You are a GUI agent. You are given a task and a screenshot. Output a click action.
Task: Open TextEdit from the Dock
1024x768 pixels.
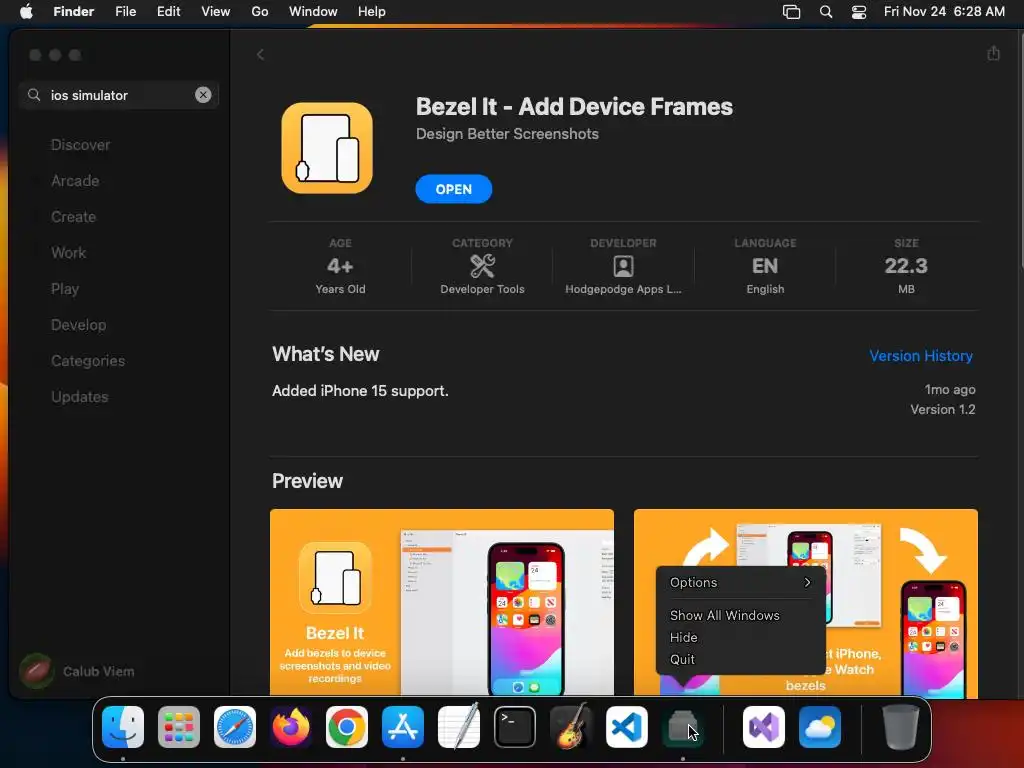(x=459, y=727)
